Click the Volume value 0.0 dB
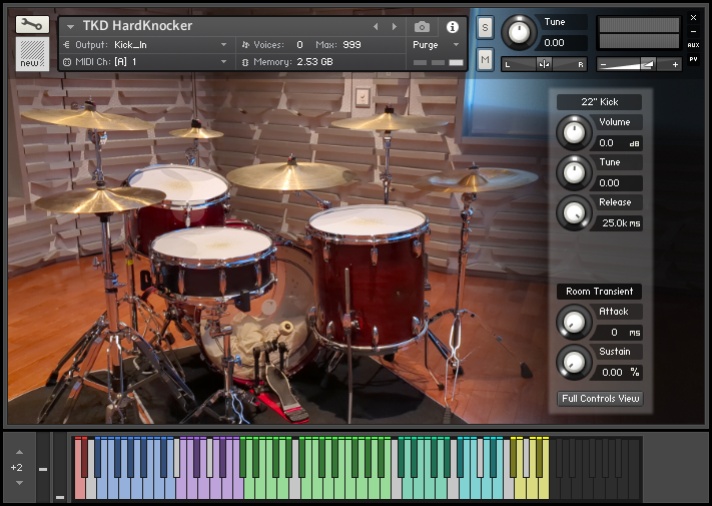This screenshot has height=506, width=712. (x=618, y=143)
